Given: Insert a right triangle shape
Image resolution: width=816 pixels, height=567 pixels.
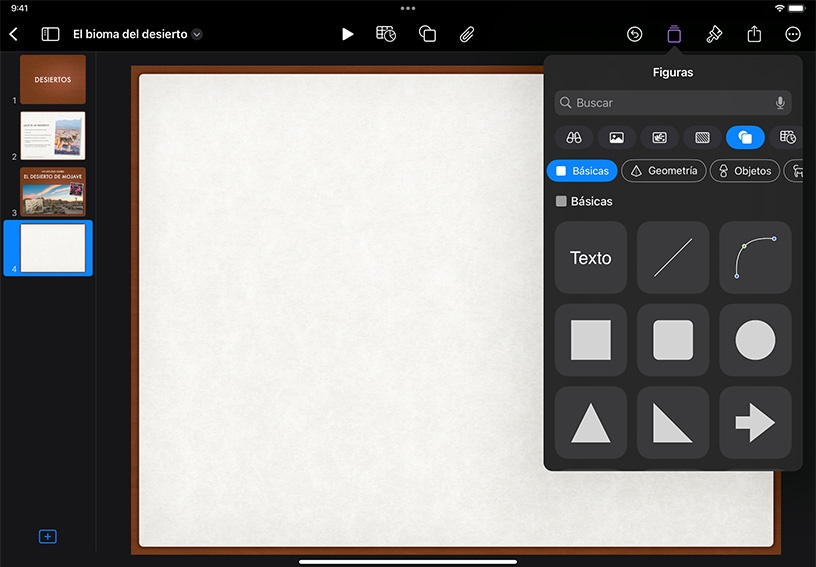Looking at the screenshot, I should pos(673,422).
